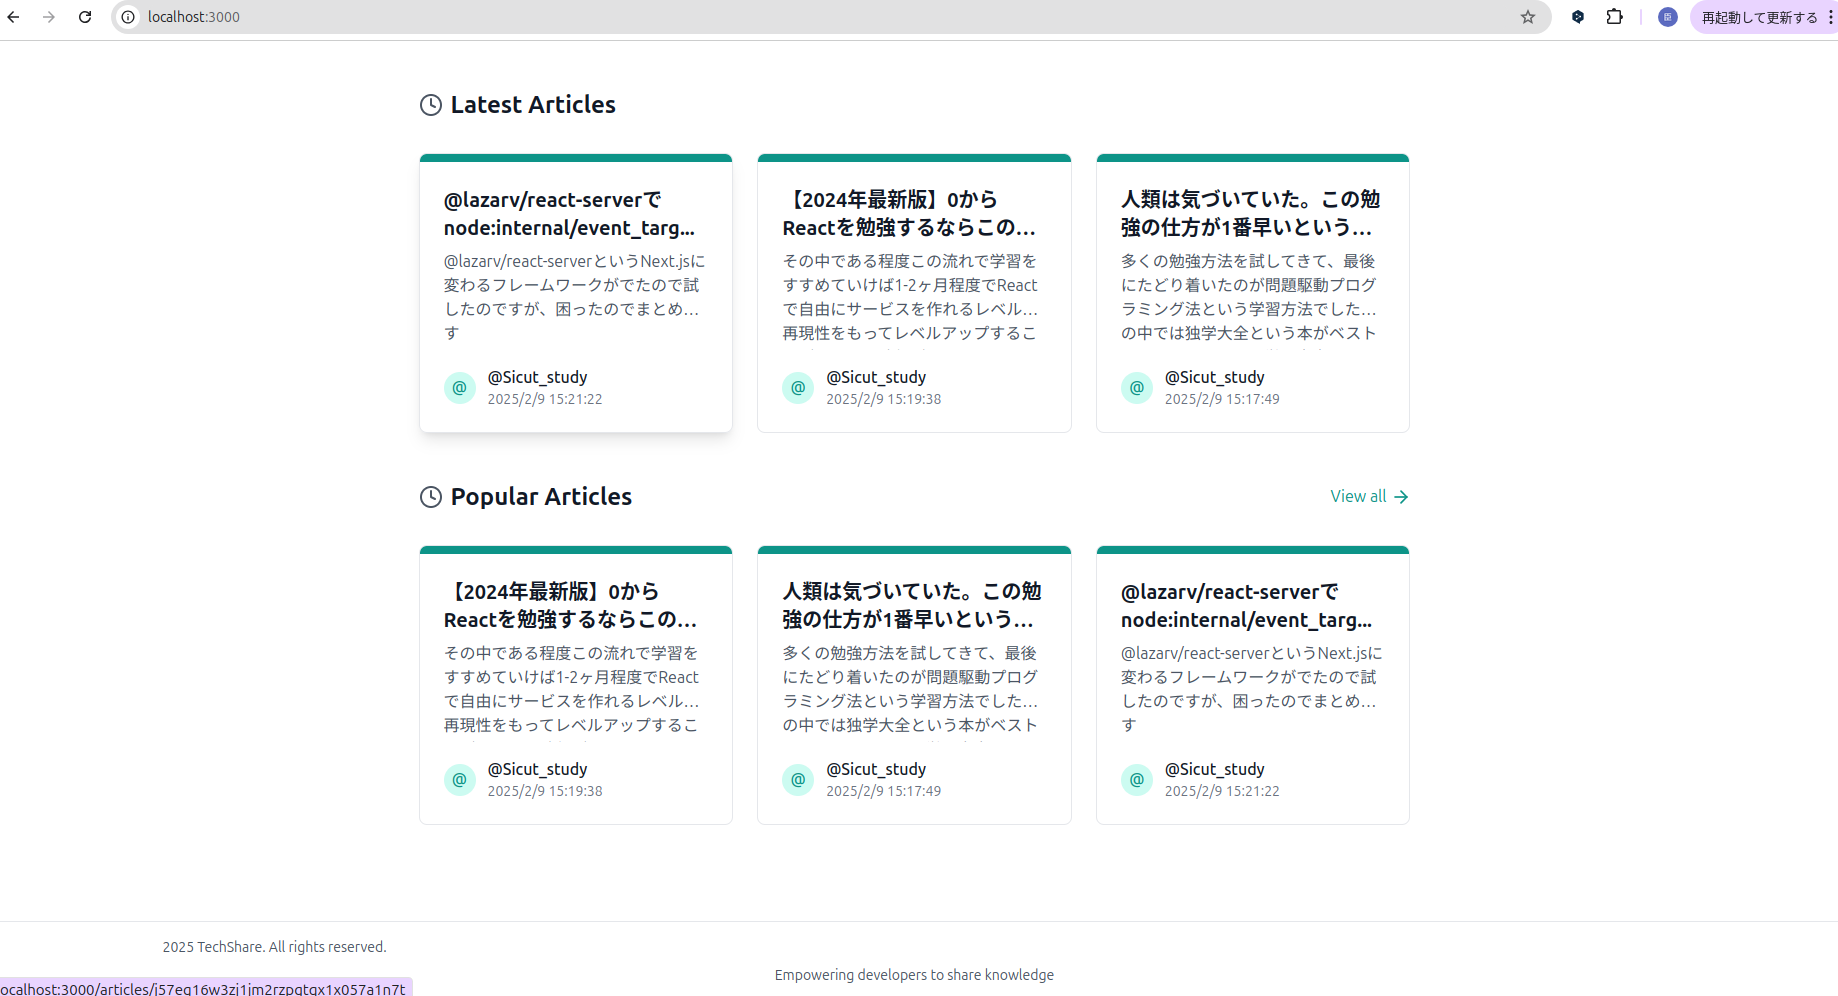View site information icon beside the URL
Image resolution: width=1838 pixels, height=996 pixels.
[128, 17]
